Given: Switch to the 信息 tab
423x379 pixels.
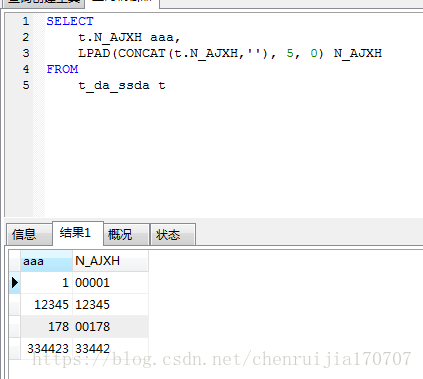Looking at the screenshot, I should [29, 234].
